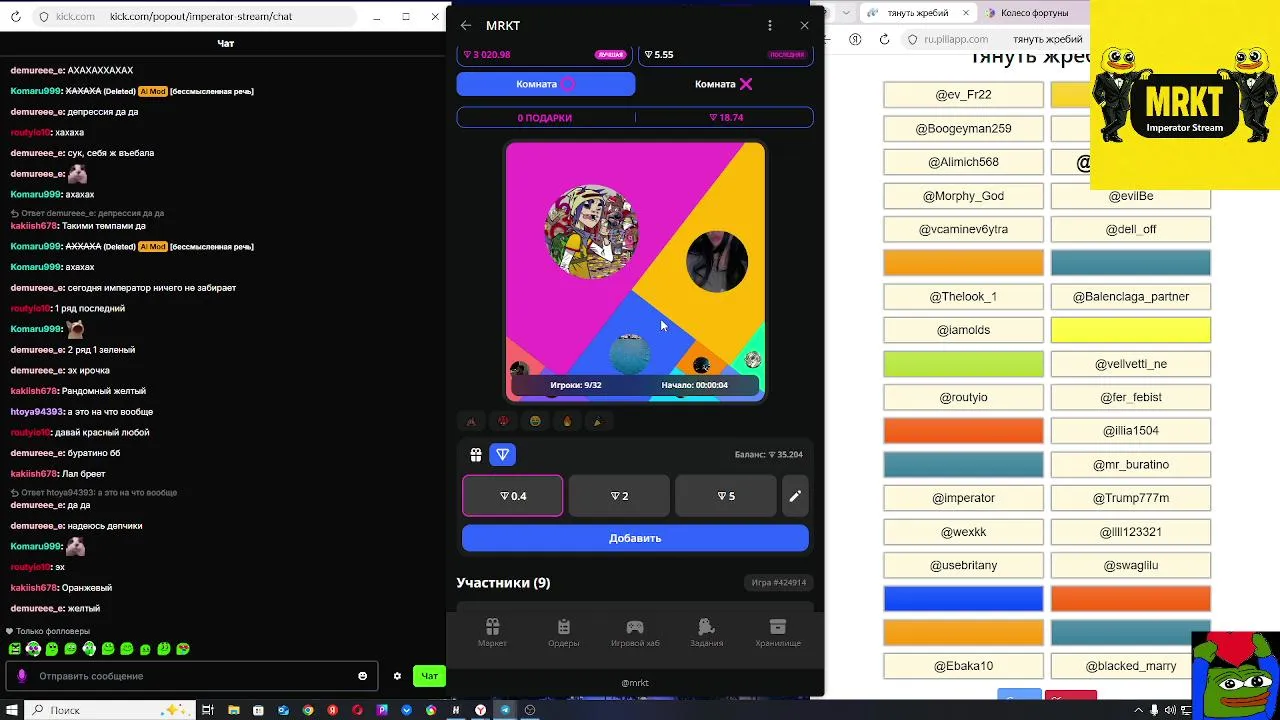Click the kick.com popout chat address bar
Viewport: 1280px width, 720px height.
pyautogui.click(x=193, y=17)
